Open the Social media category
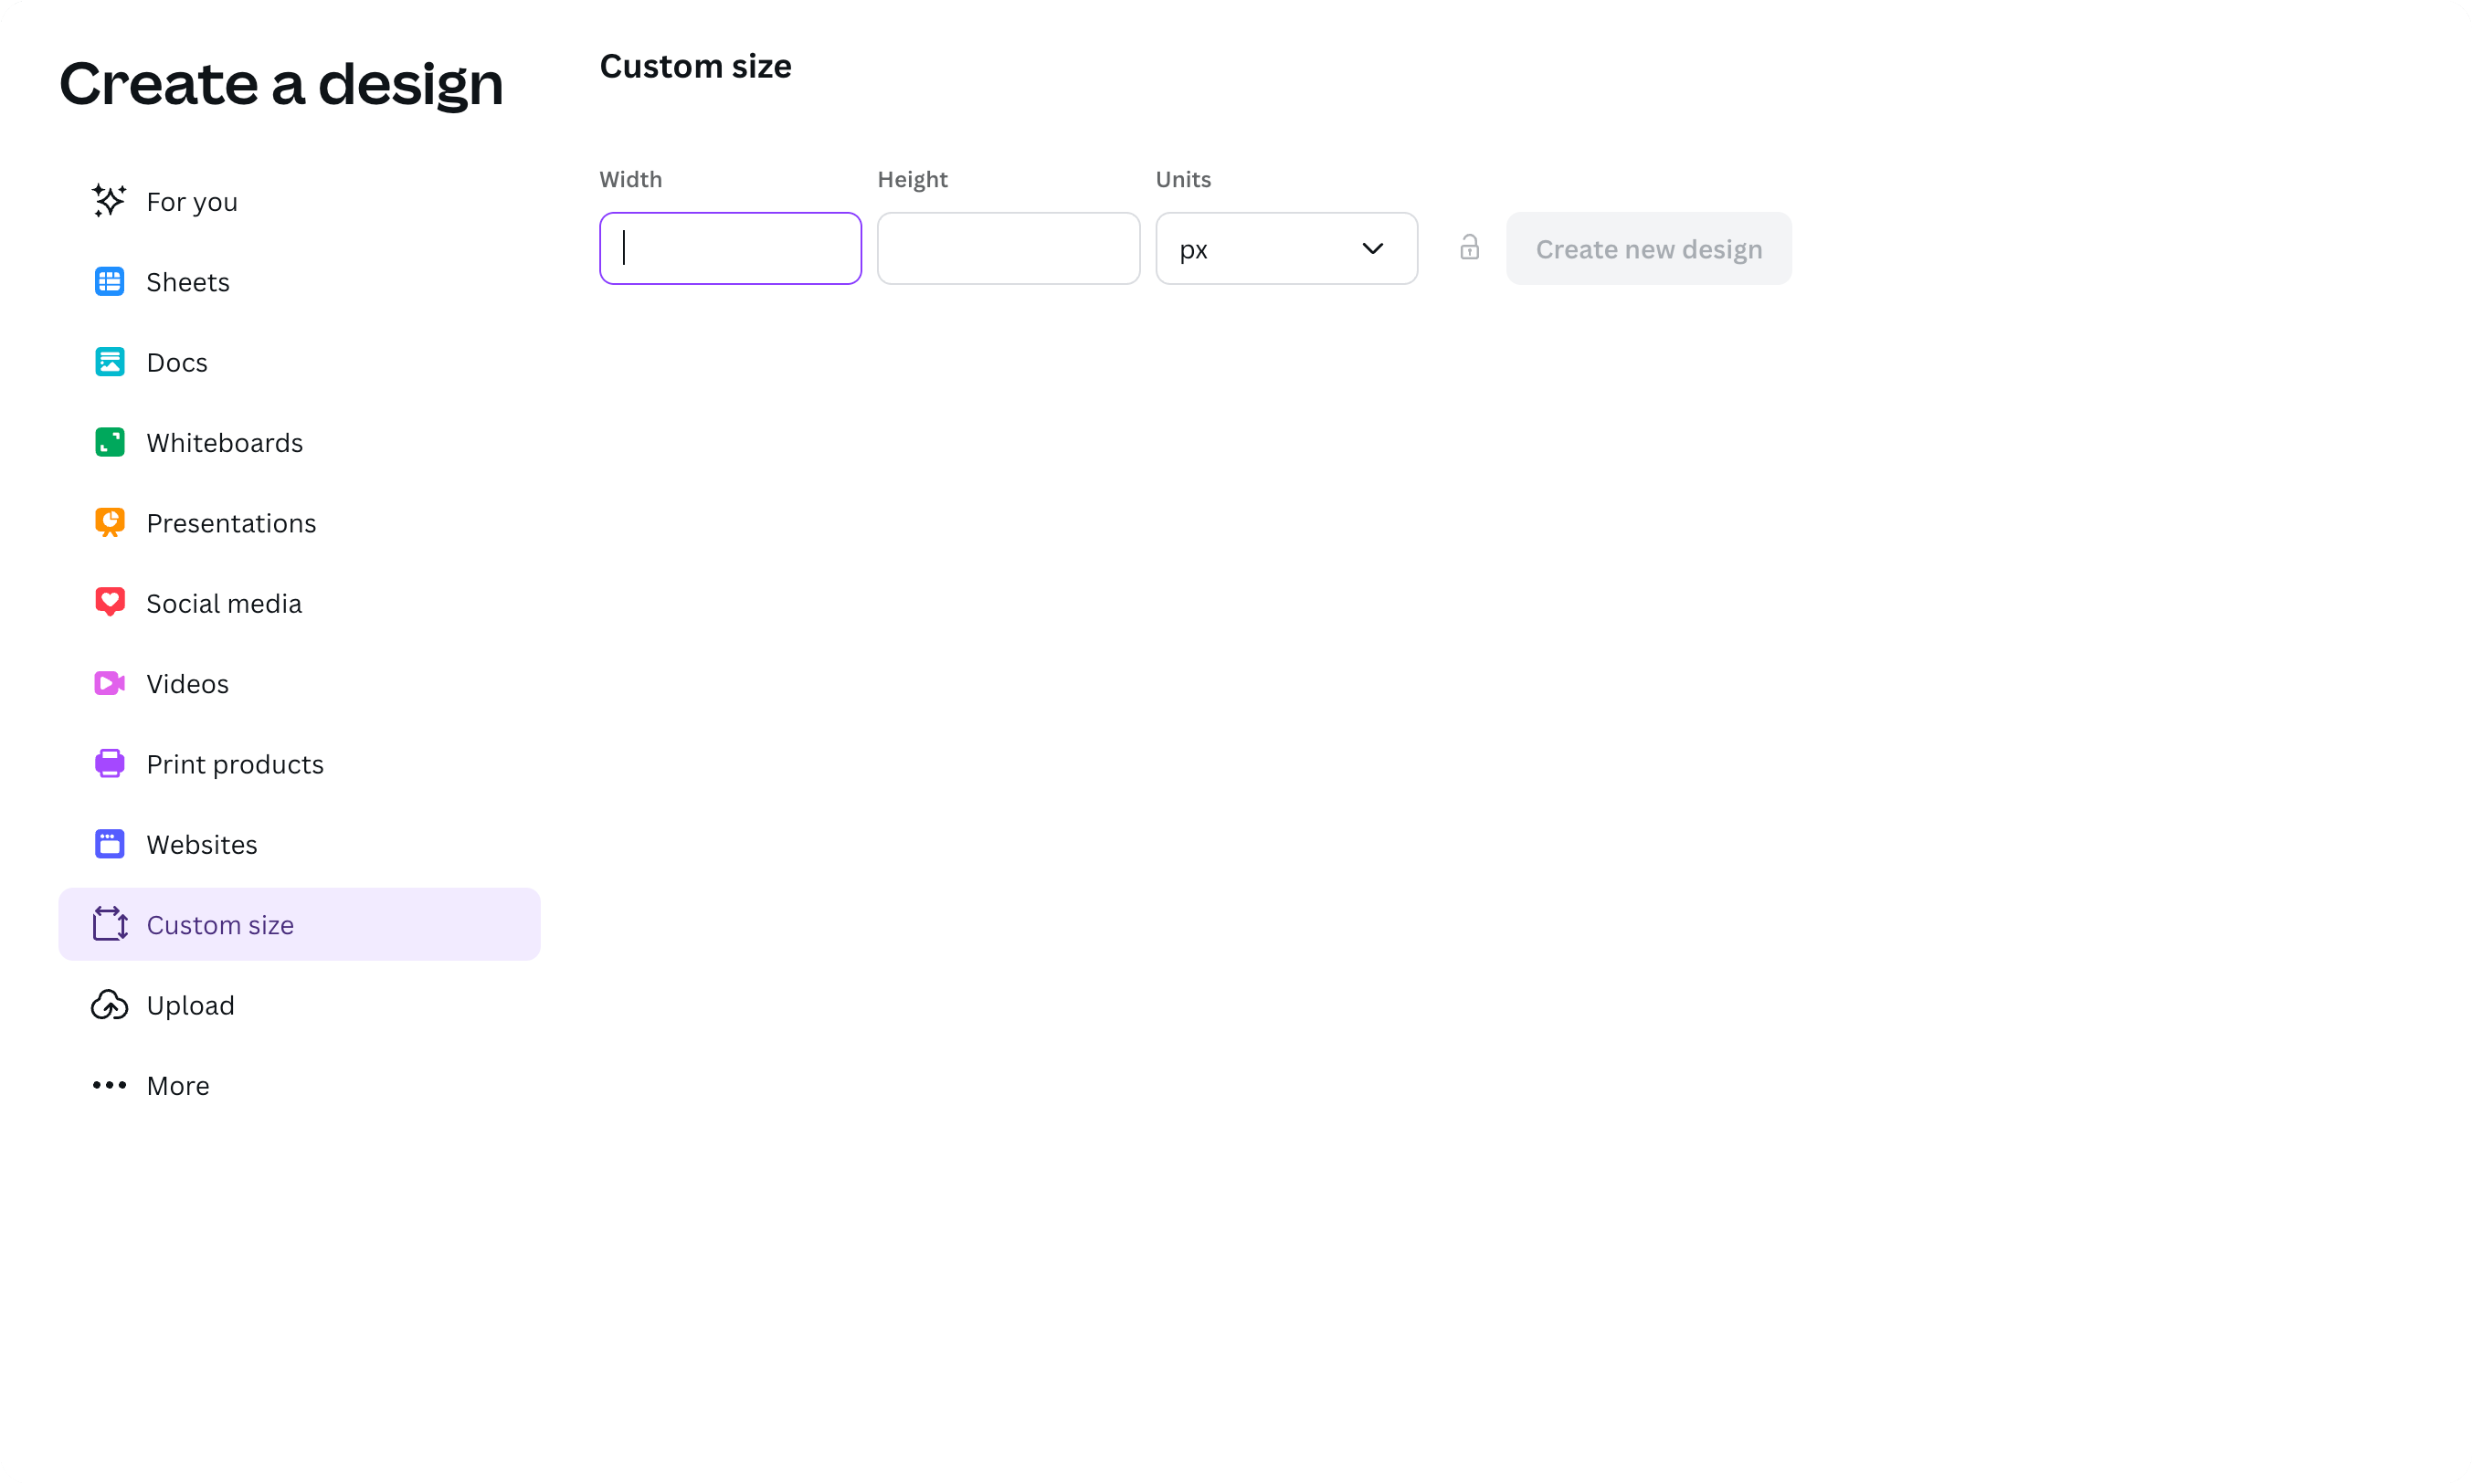 point(299,603)
